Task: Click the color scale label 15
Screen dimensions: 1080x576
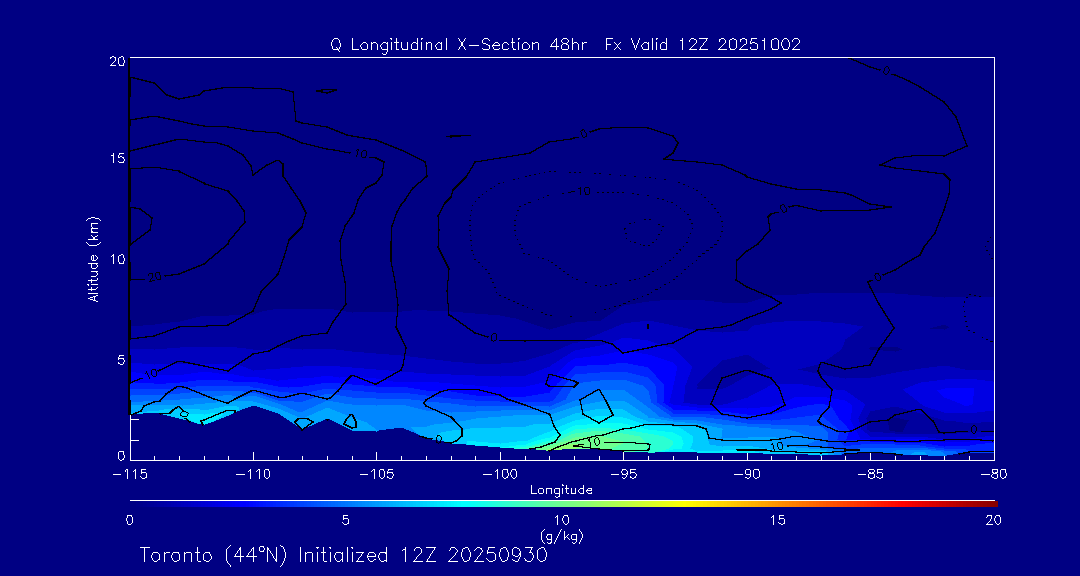Action: coord(778,520)
